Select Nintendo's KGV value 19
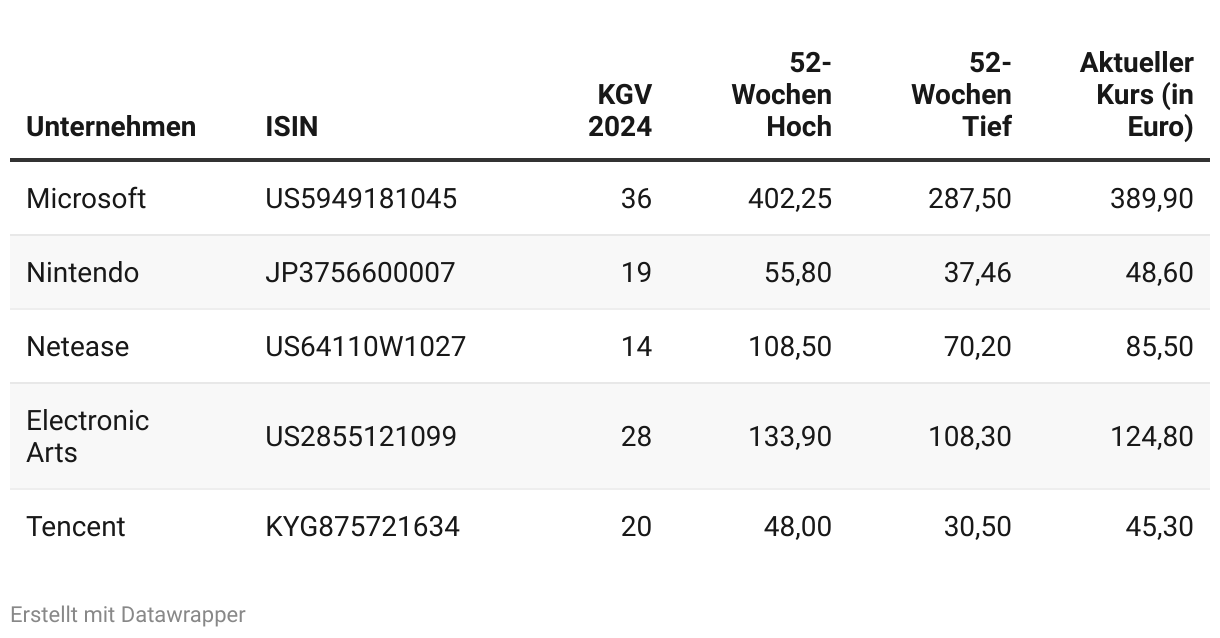1220x638 pixels. coord(636,272)
